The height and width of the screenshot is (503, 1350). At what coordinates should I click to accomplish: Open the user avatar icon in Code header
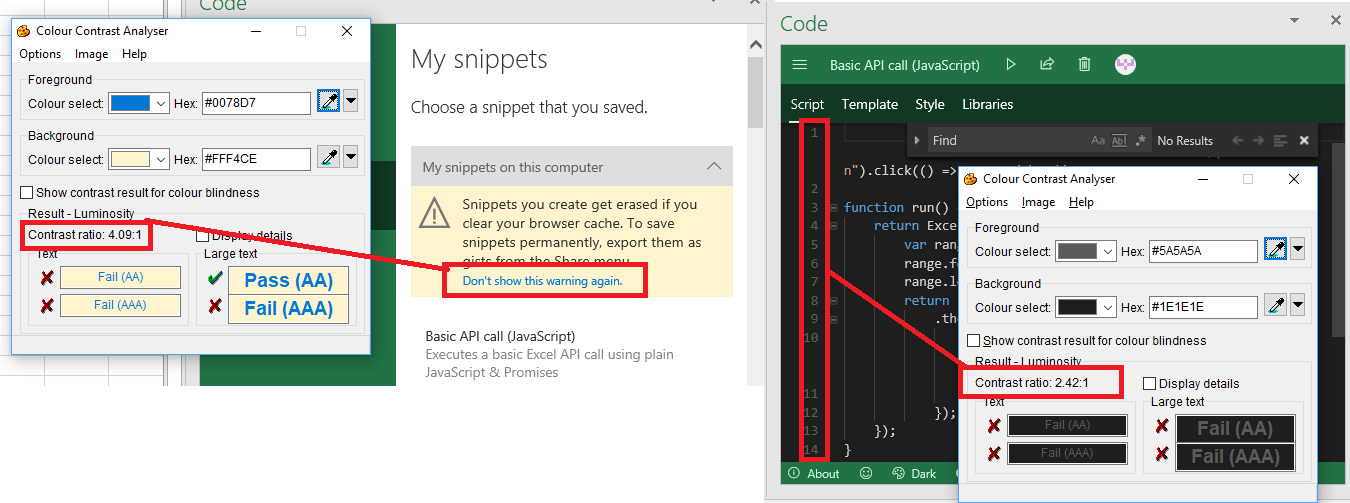pyautogui.click(x=1126, y=65)
